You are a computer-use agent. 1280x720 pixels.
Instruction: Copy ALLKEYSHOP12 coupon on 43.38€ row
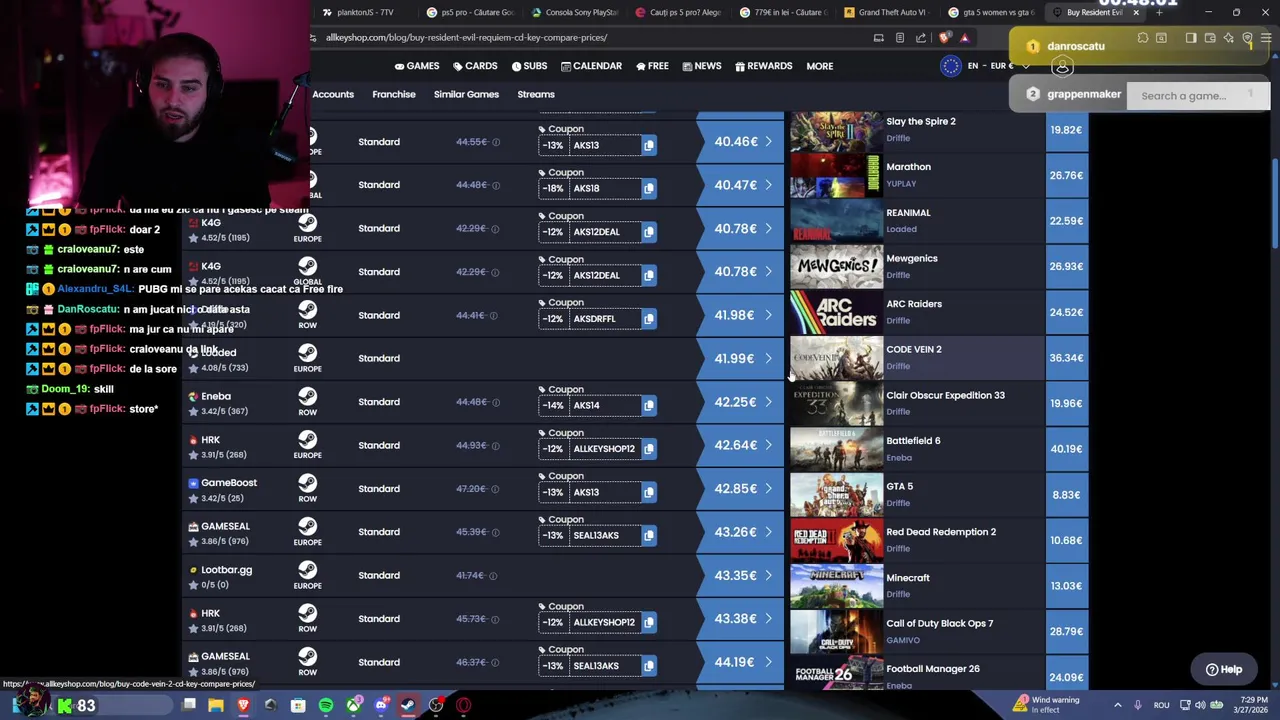point(648,622)
